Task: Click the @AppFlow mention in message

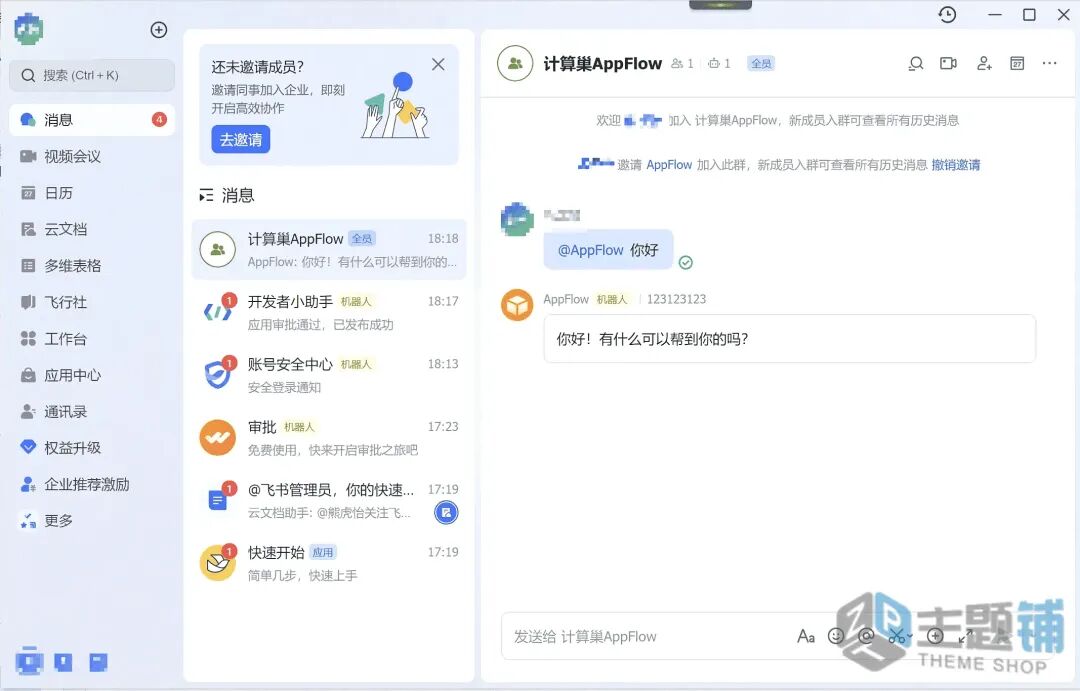Action: pos(590,250)
